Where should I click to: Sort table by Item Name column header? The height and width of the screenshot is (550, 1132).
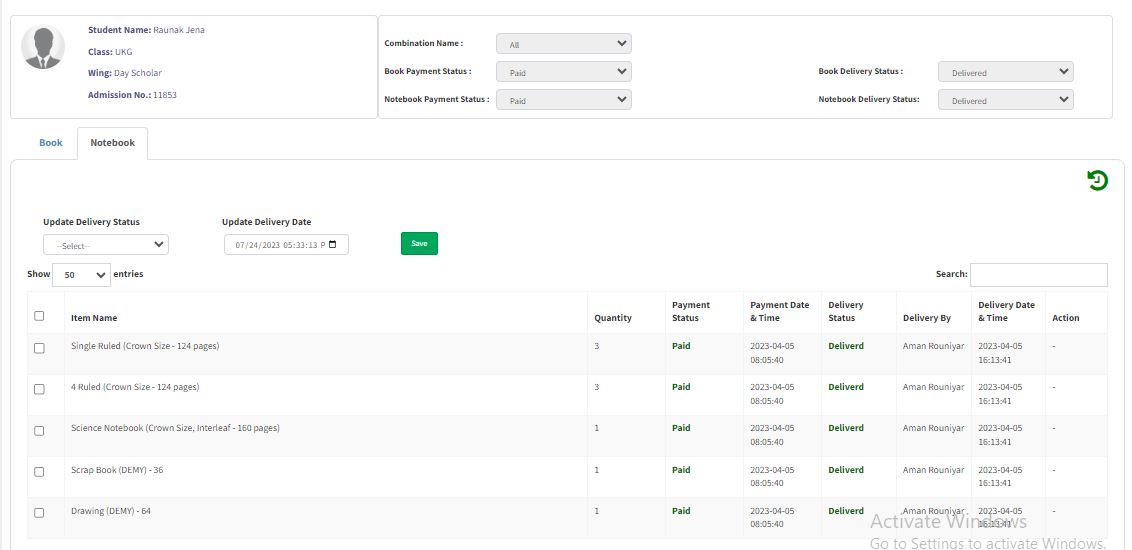tap(94, 318)
